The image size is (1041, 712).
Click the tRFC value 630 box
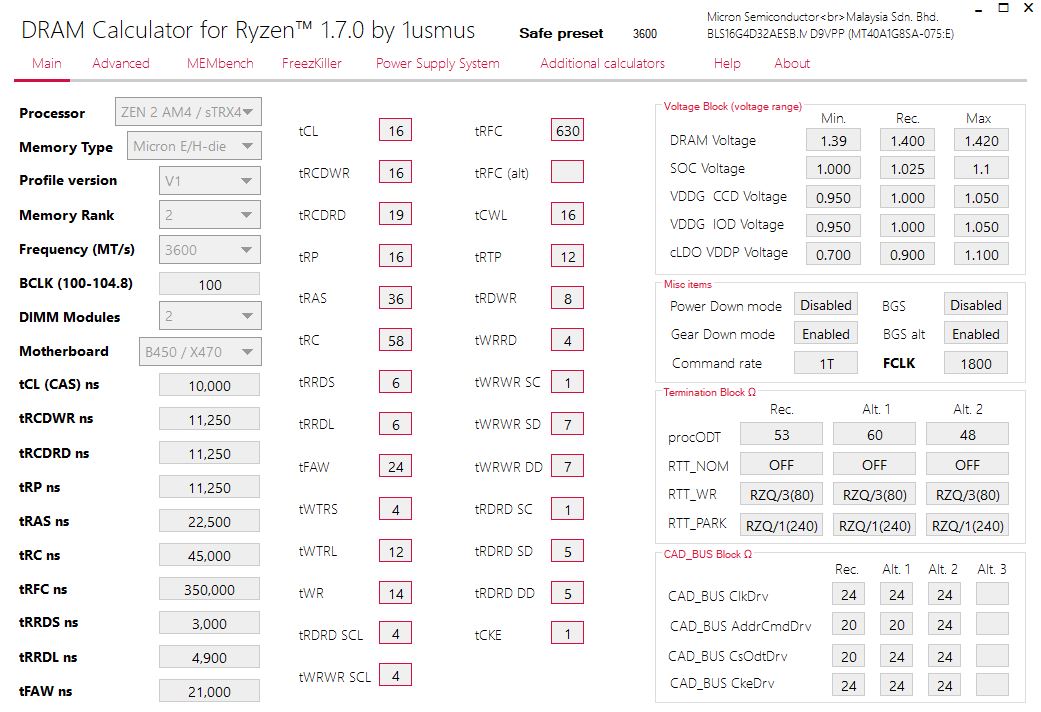568,130
